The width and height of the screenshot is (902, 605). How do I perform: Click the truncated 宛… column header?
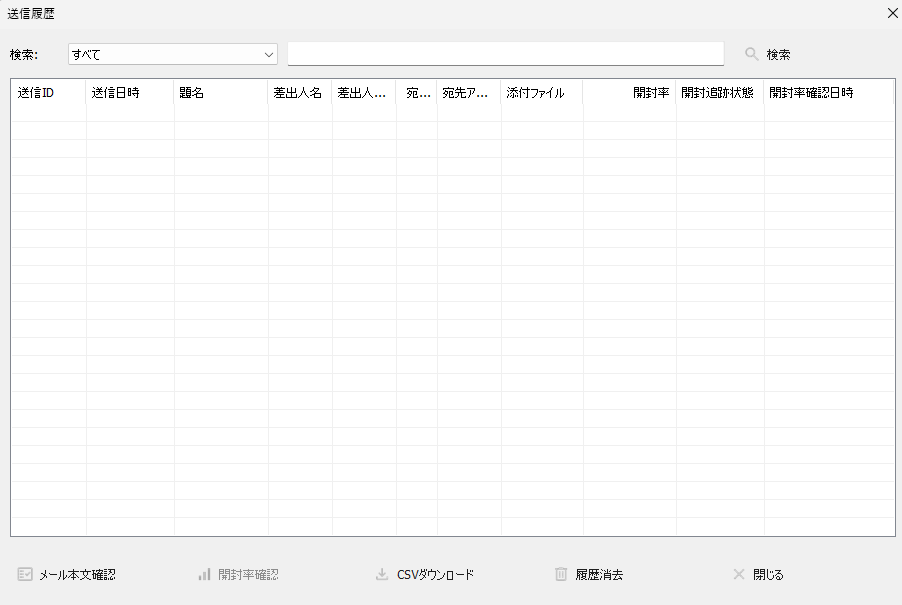coord(416,93)
